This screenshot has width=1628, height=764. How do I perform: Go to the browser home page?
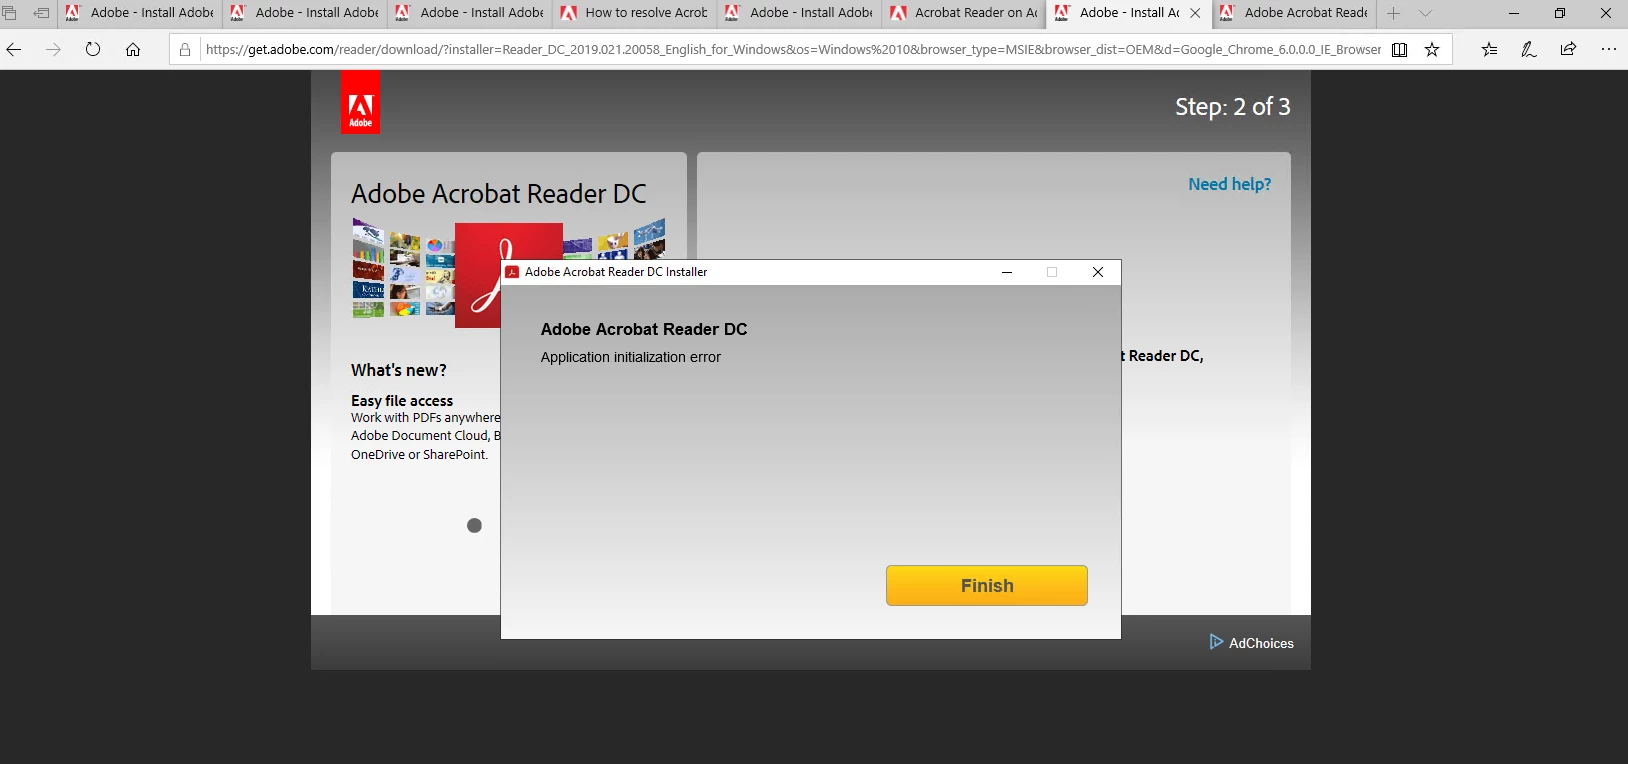[133, 49]
